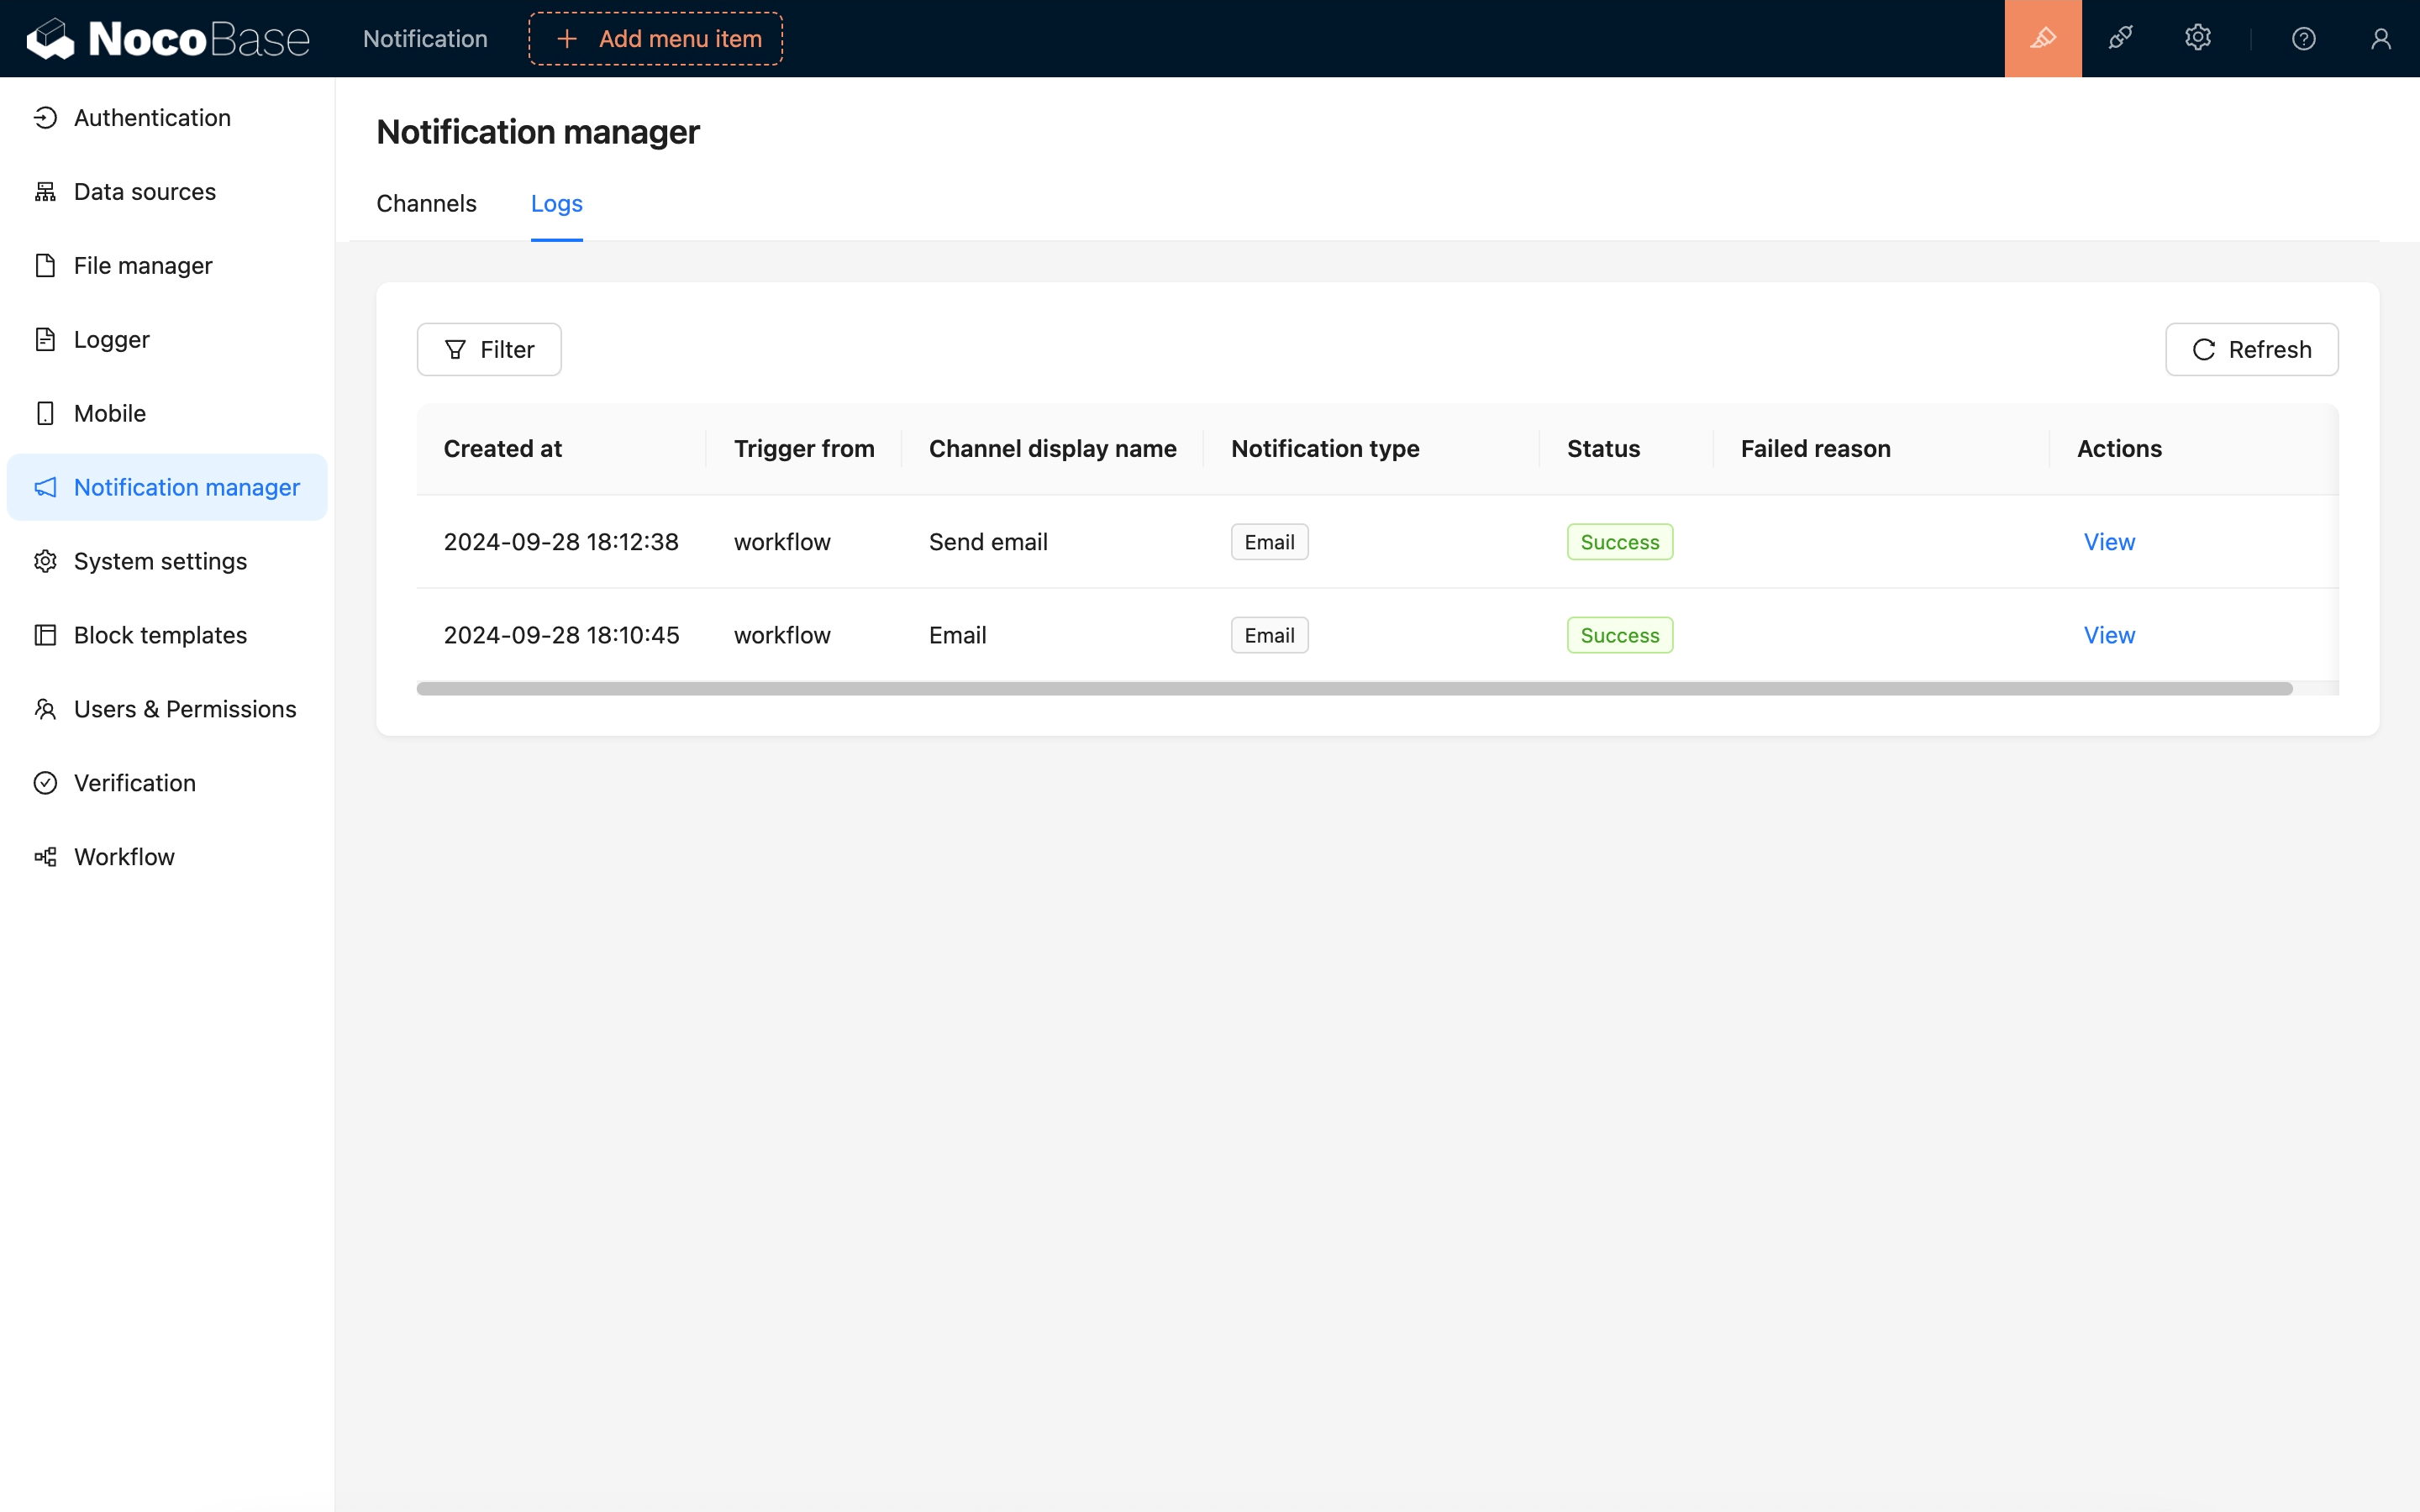
Task: Click the table horizontal scrollbar
Action: click(x=1354, y=689)
